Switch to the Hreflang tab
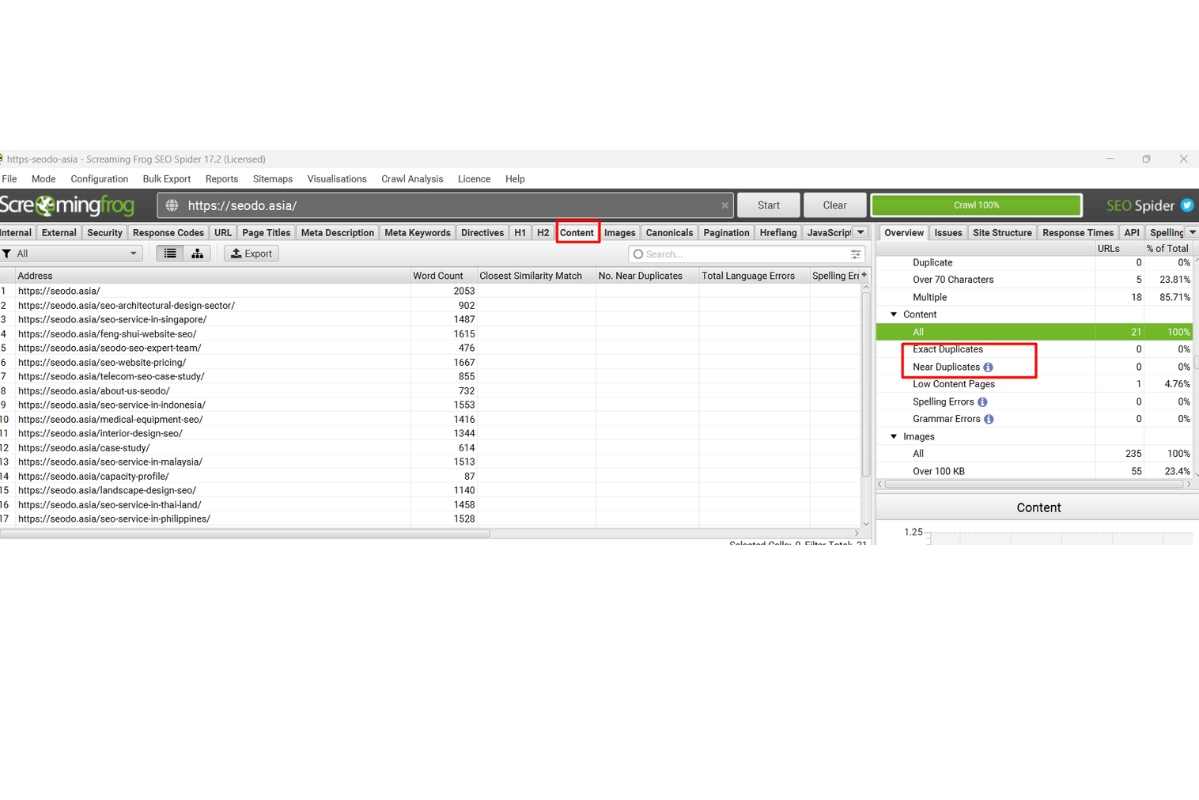 pyautogui.click(x=778, y=233)
